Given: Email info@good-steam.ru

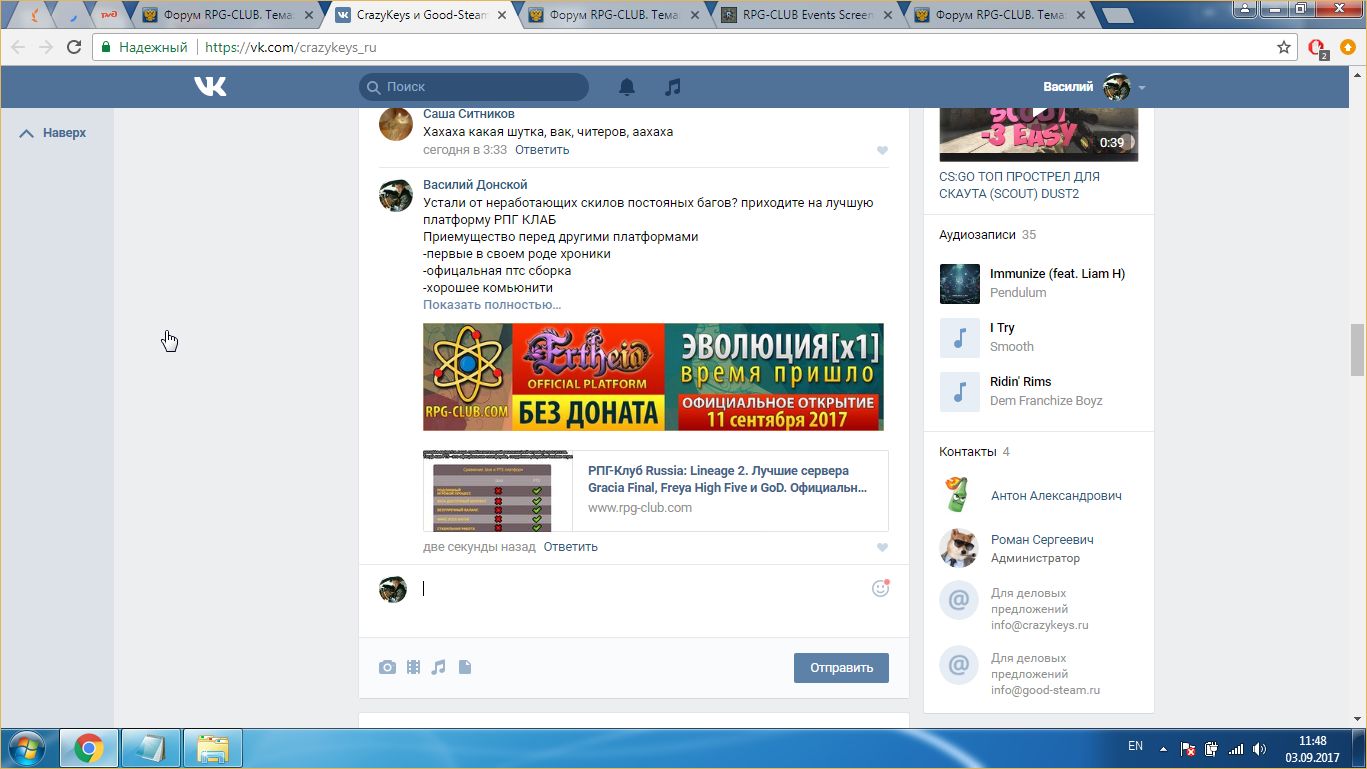Looking at the screenshot, I should pyautogui.click(x=1045, y=690).
